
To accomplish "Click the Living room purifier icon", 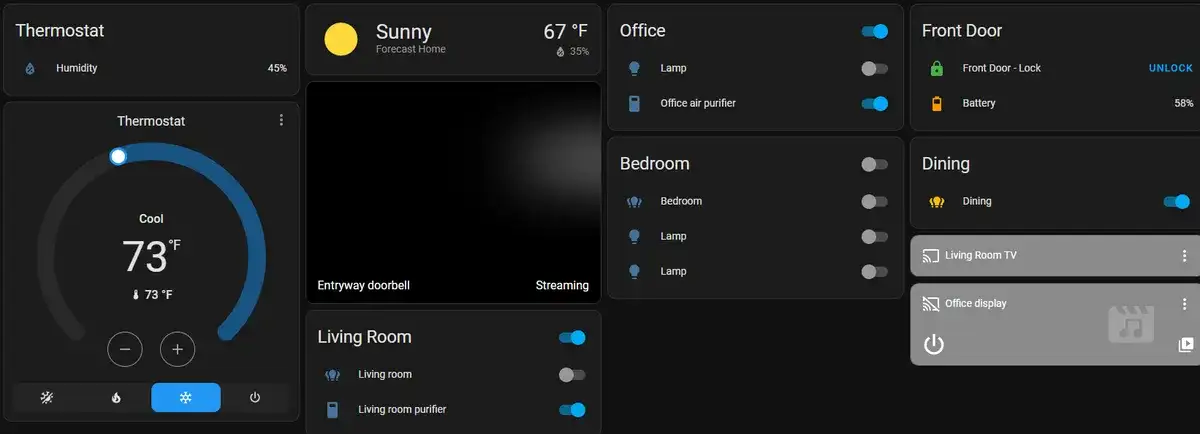I will tap(333, 409).
